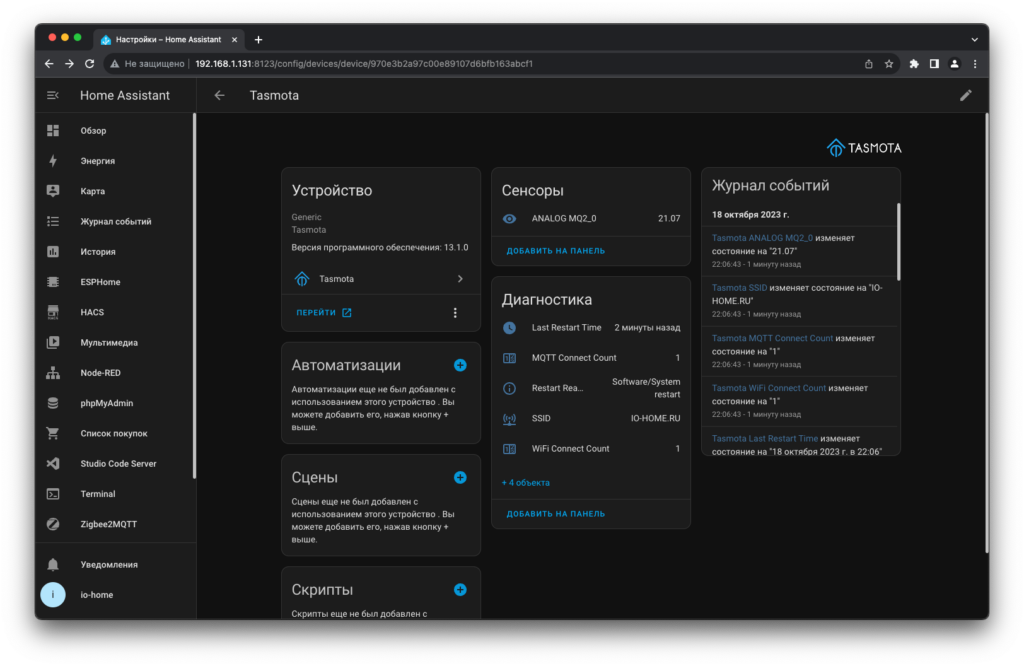Click the main page scrollbar
Viewport: 1024px width, 666px height.
(x=986, y=333)
